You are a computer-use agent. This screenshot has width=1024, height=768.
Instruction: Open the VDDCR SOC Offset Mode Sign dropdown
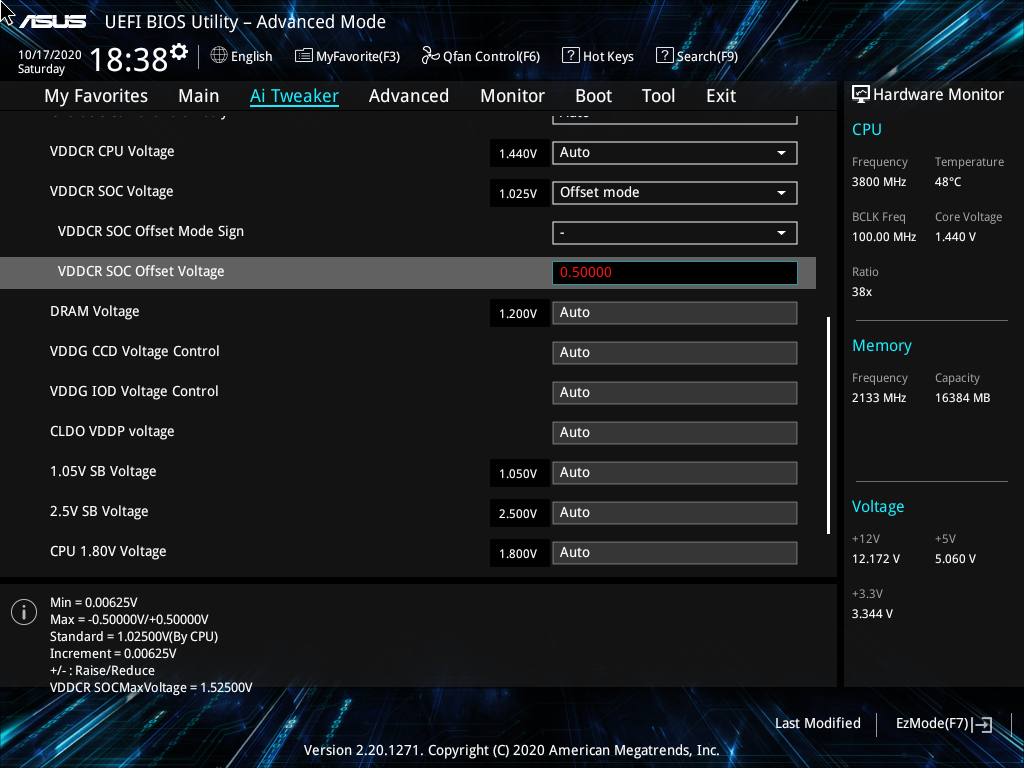click(675, 232)
